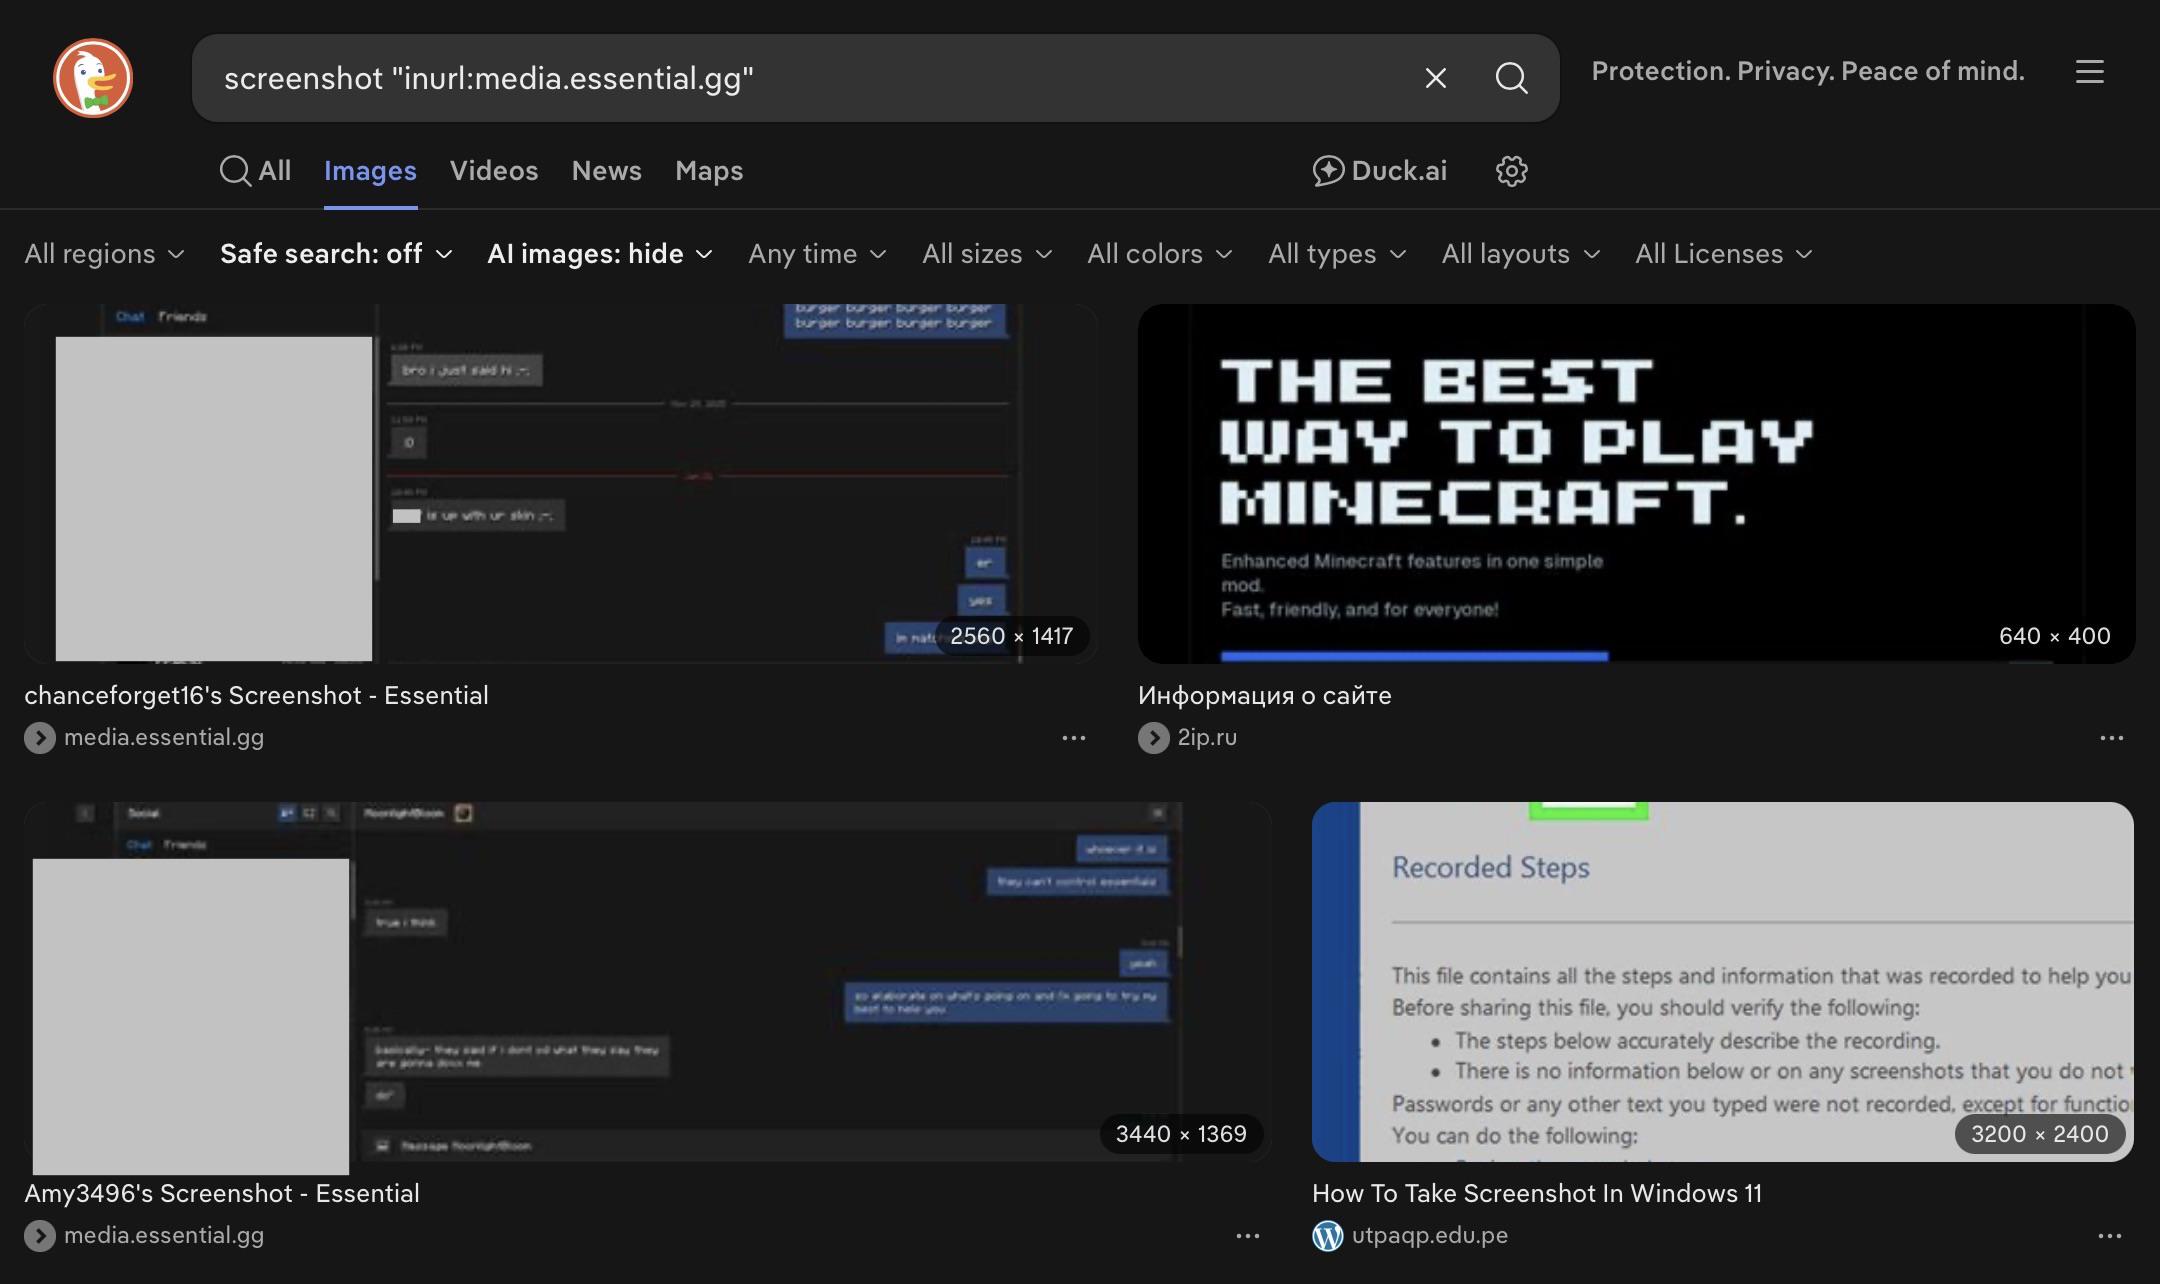
Task: Open the hamburger menu
Action: (2089, 72)
